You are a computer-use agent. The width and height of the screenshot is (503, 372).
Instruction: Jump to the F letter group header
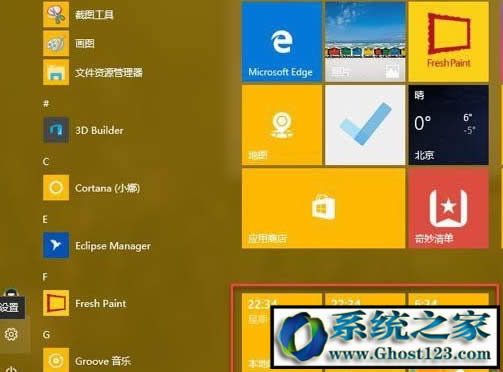45,277
